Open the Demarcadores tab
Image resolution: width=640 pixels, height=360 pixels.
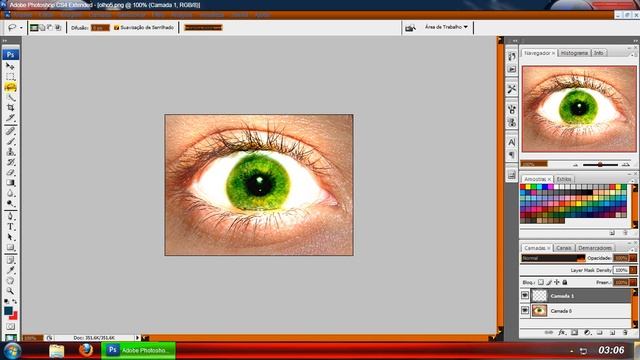(595, 248)
